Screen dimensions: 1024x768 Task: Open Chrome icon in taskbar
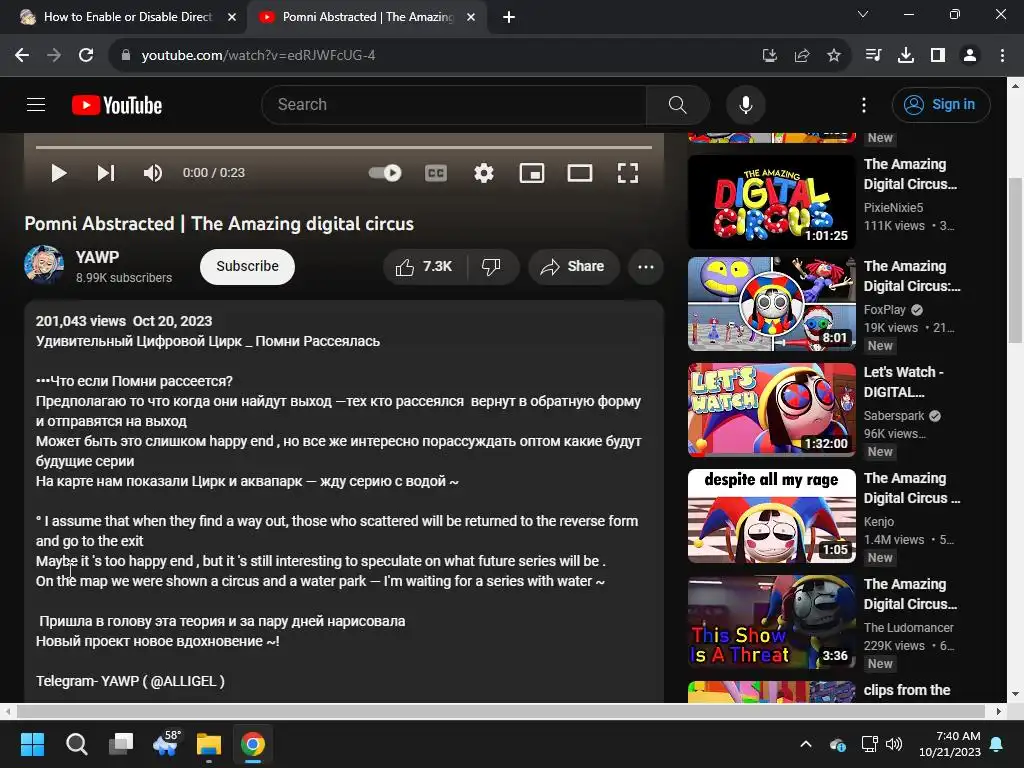point(253,744)
